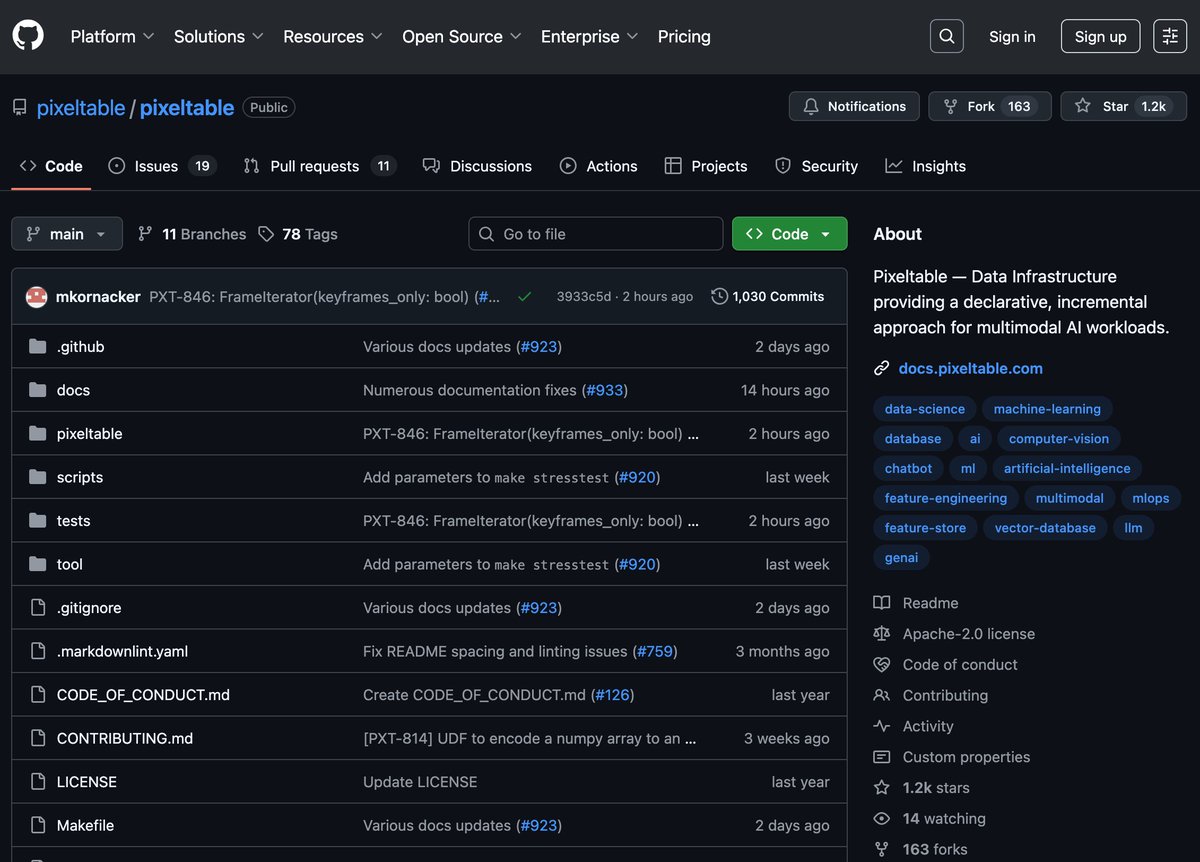View the 14 watching link
Viewport: 1200px width, 862px height.
pos(930,819)
